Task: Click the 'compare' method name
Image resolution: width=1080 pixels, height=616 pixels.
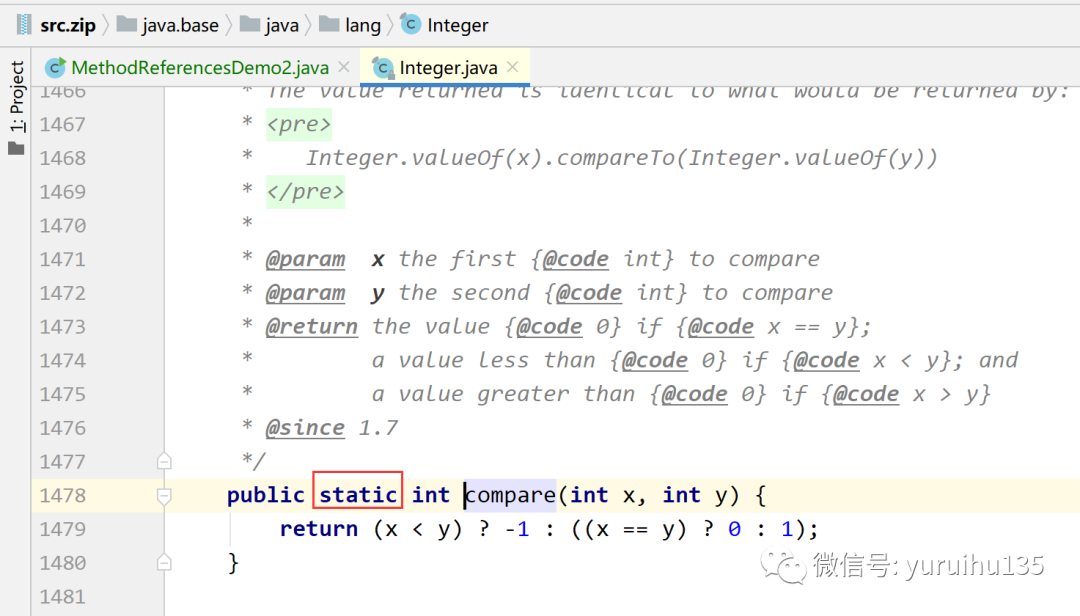Action: click(510, 495)
